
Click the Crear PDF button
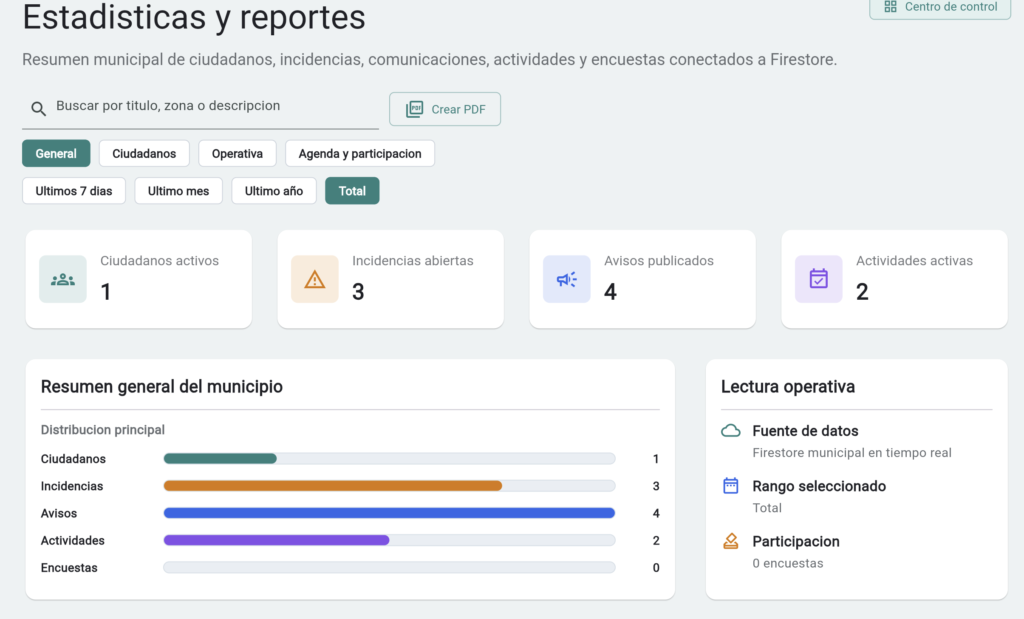[x=445, y=109]
